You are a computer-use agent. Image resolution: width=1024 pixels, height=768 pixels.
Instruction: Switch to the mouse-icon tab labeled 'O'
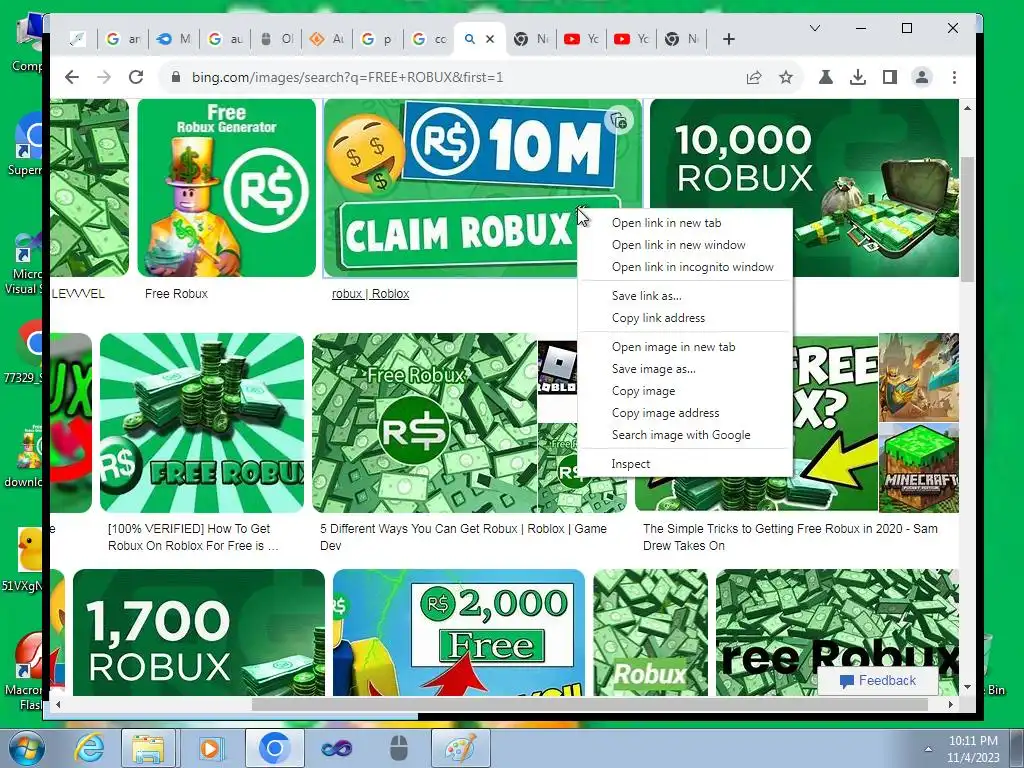pos(276,39)
